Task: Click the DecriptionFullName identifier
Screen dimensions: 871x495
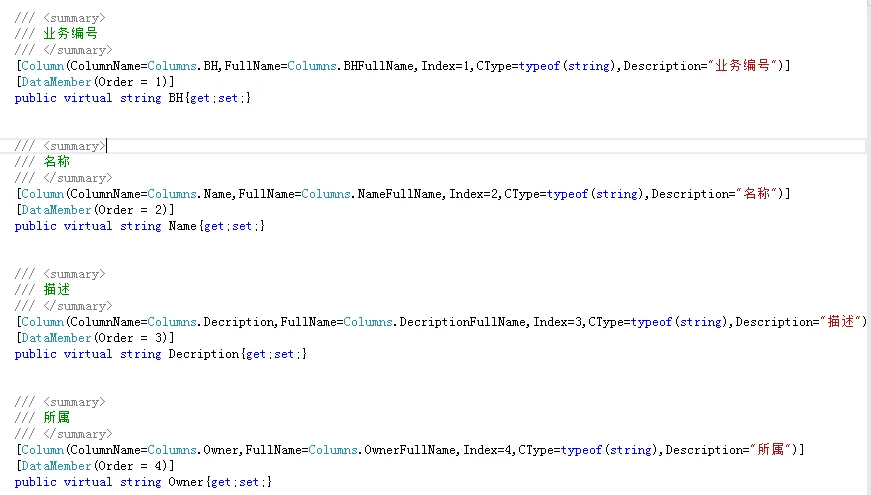Action: 463,322
